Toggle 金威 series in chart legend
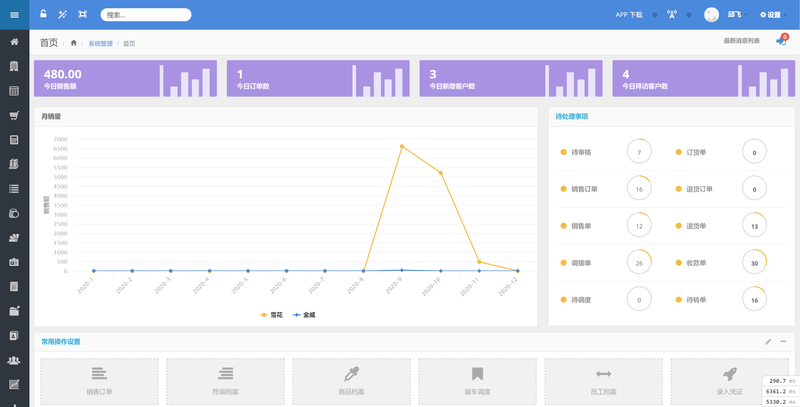 coord(304,315)
